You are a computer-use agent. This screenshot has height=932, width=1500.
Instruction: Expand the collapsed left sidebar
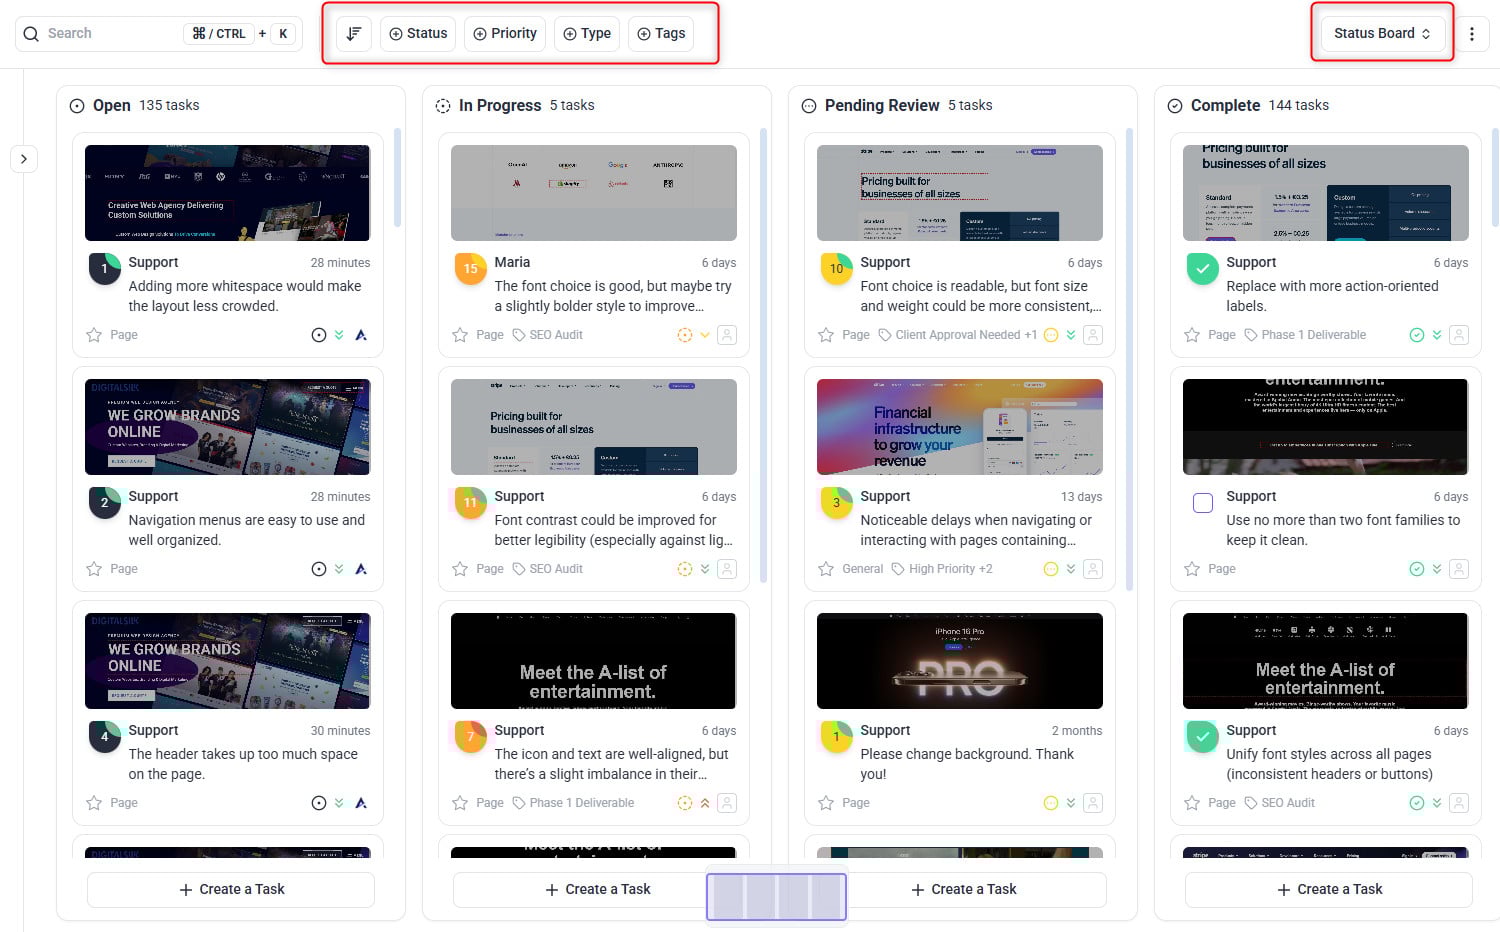point(24,159)
